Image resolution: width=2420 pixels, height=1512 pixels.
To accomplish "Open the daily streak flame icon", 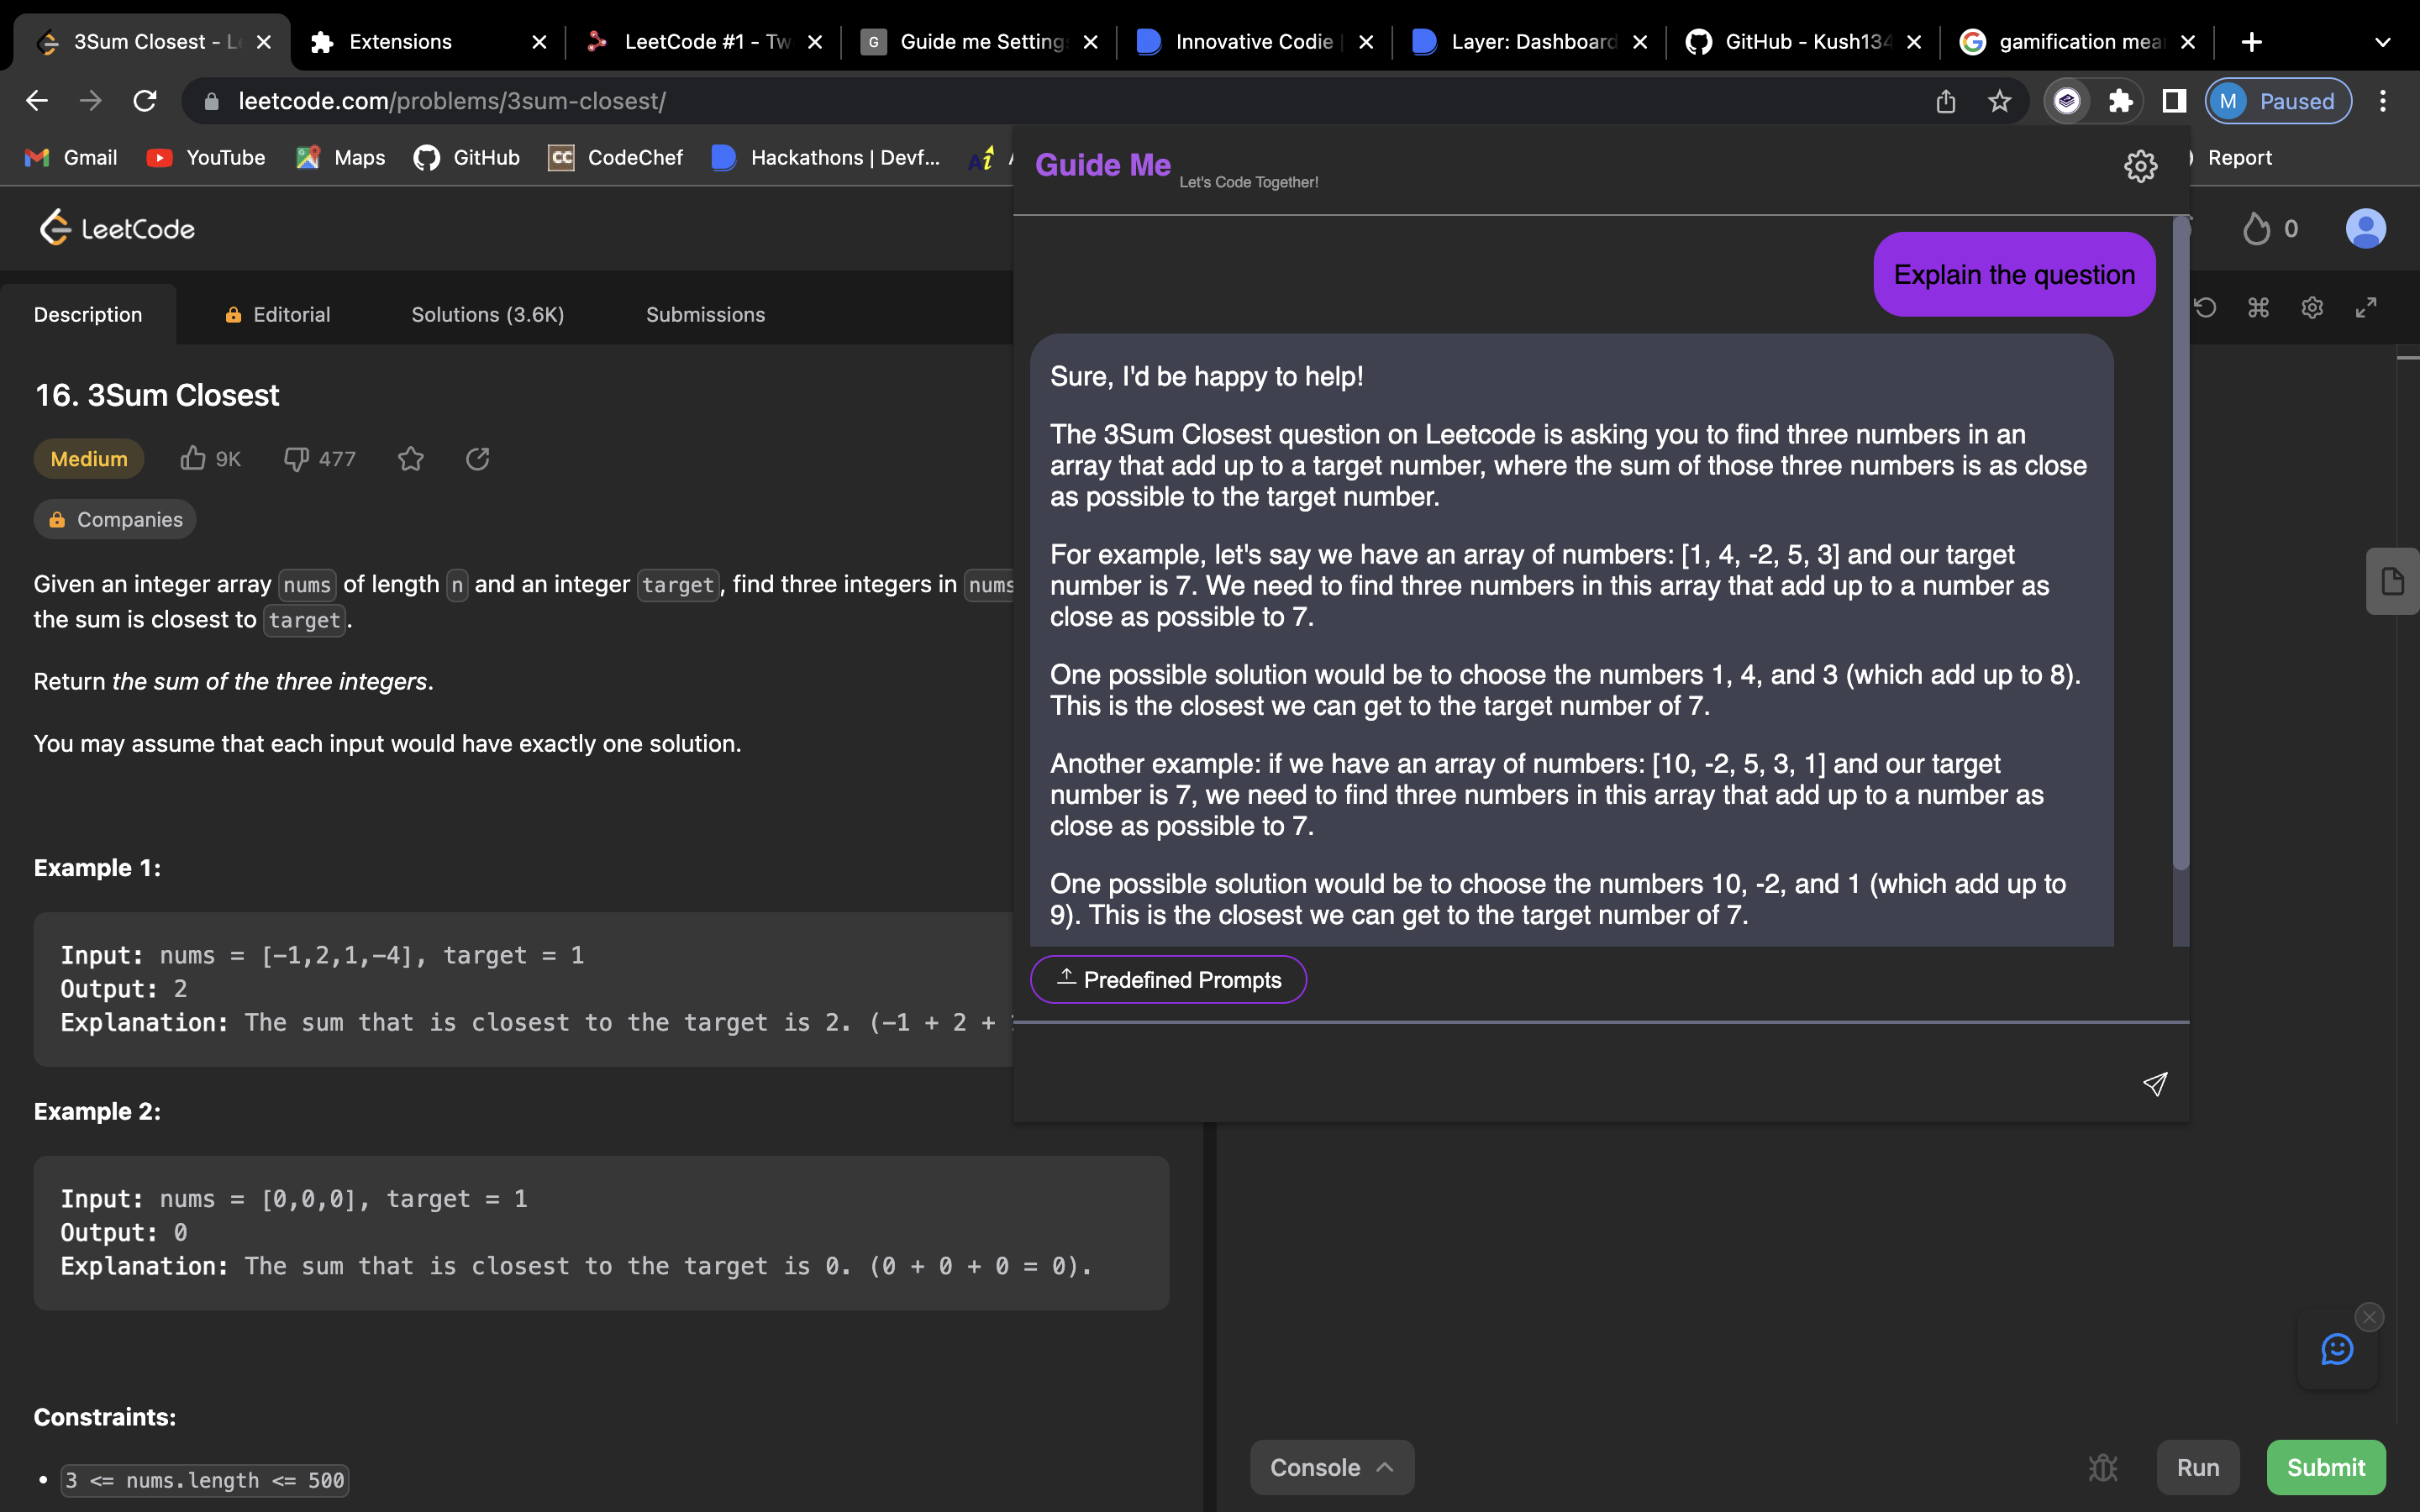I will 2256,229.
